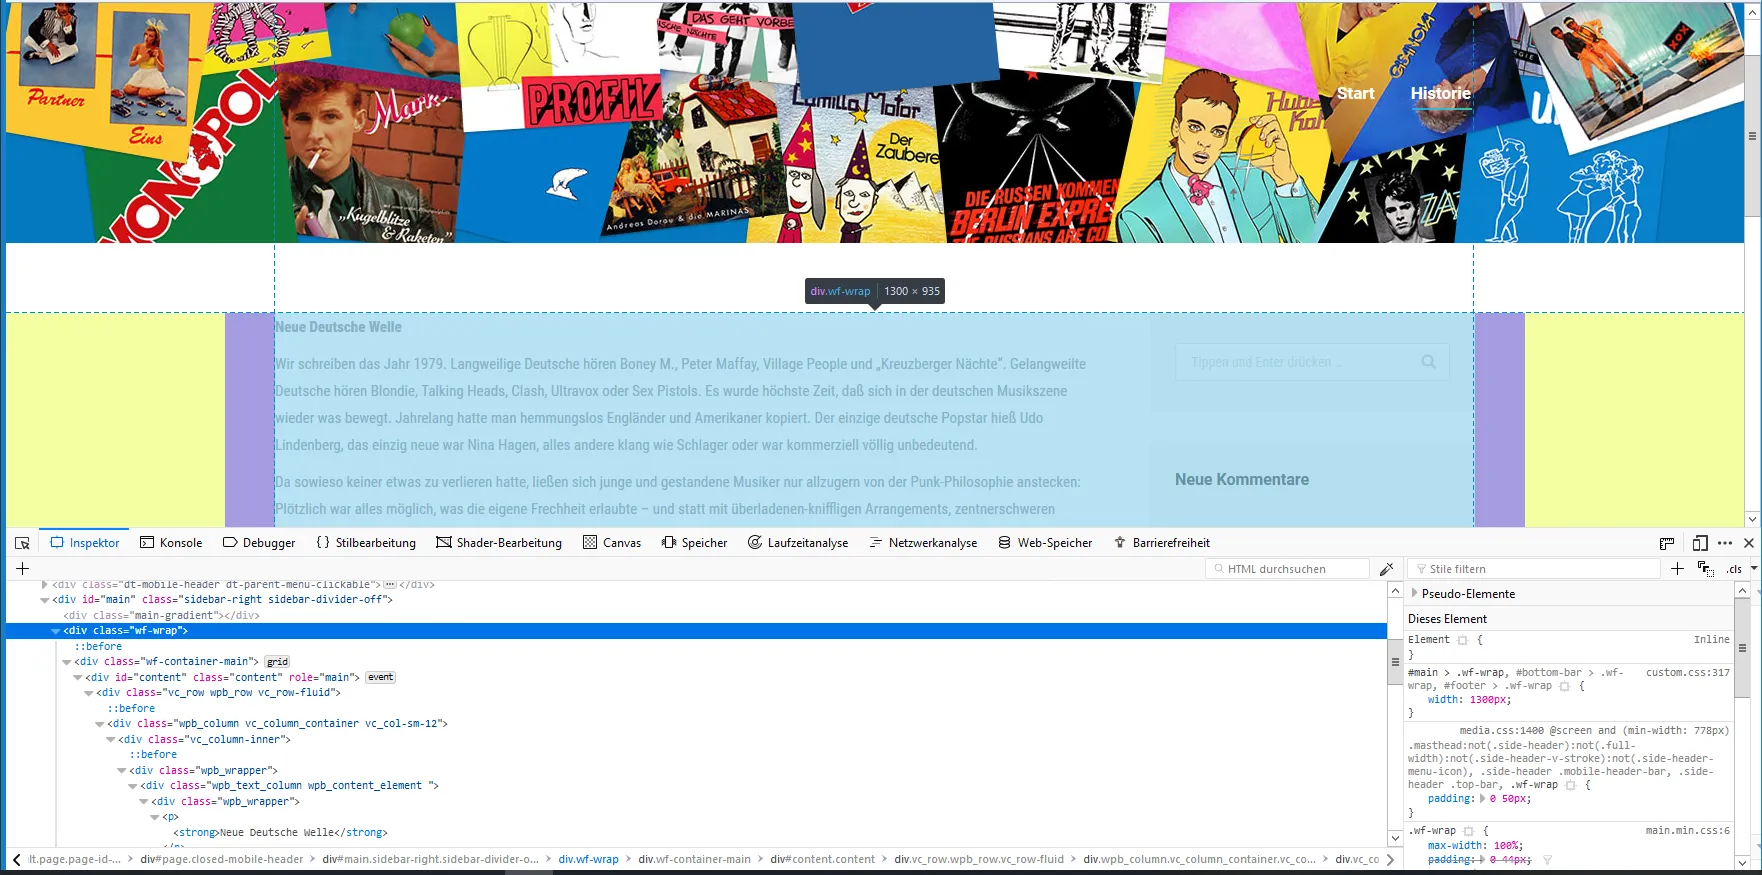Open custom.css:317 source link
The height and width of the screenshot is (875, 1762).
[x=1687, y=672]
